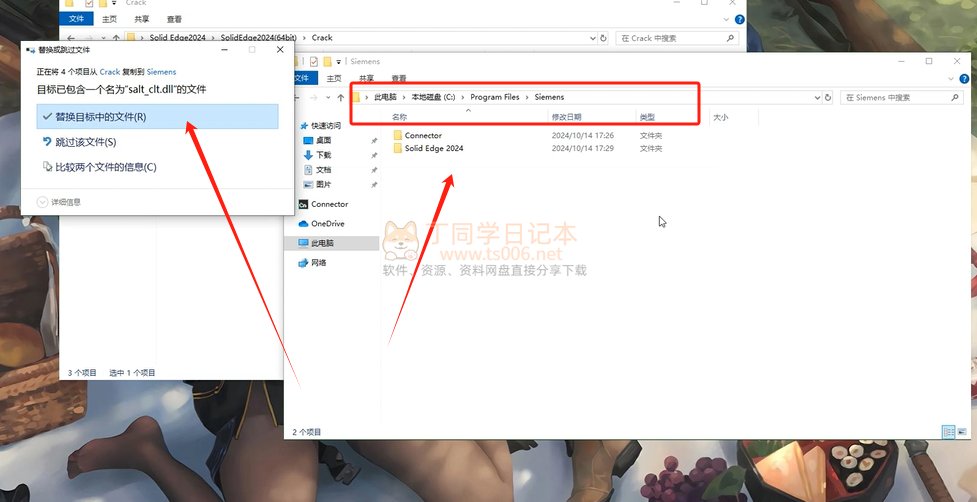Click the search magnifier in Siemens window
The width and height of the screenshot is (977, 502).
click(x=955, y=98)
